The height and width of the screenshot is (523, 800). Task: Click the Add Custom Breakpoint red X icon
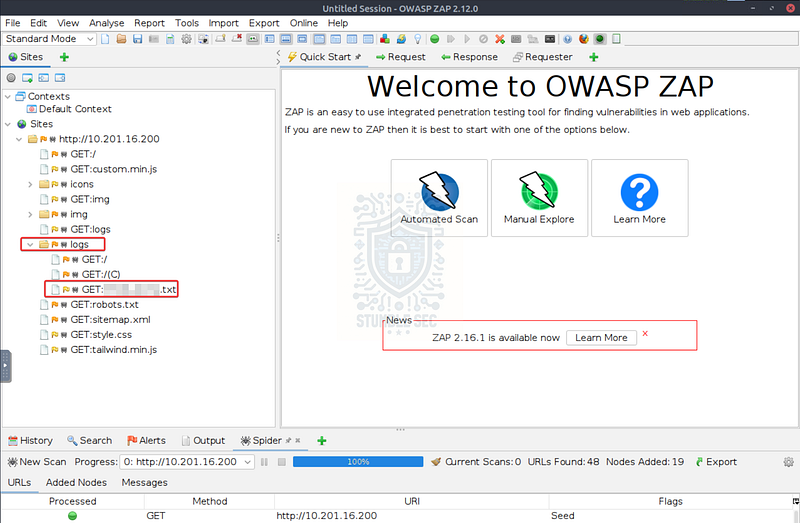[x=500, y=39]
